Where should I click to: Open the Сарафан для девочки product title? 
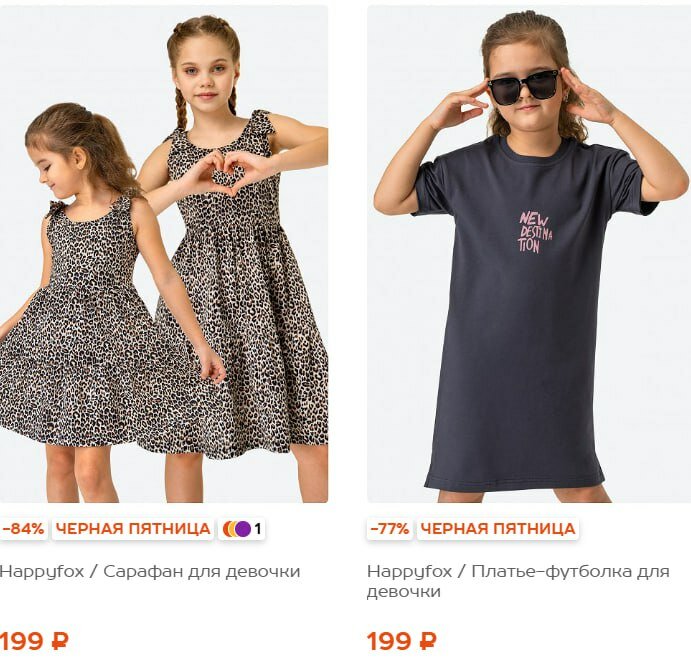tap(202, 571)
